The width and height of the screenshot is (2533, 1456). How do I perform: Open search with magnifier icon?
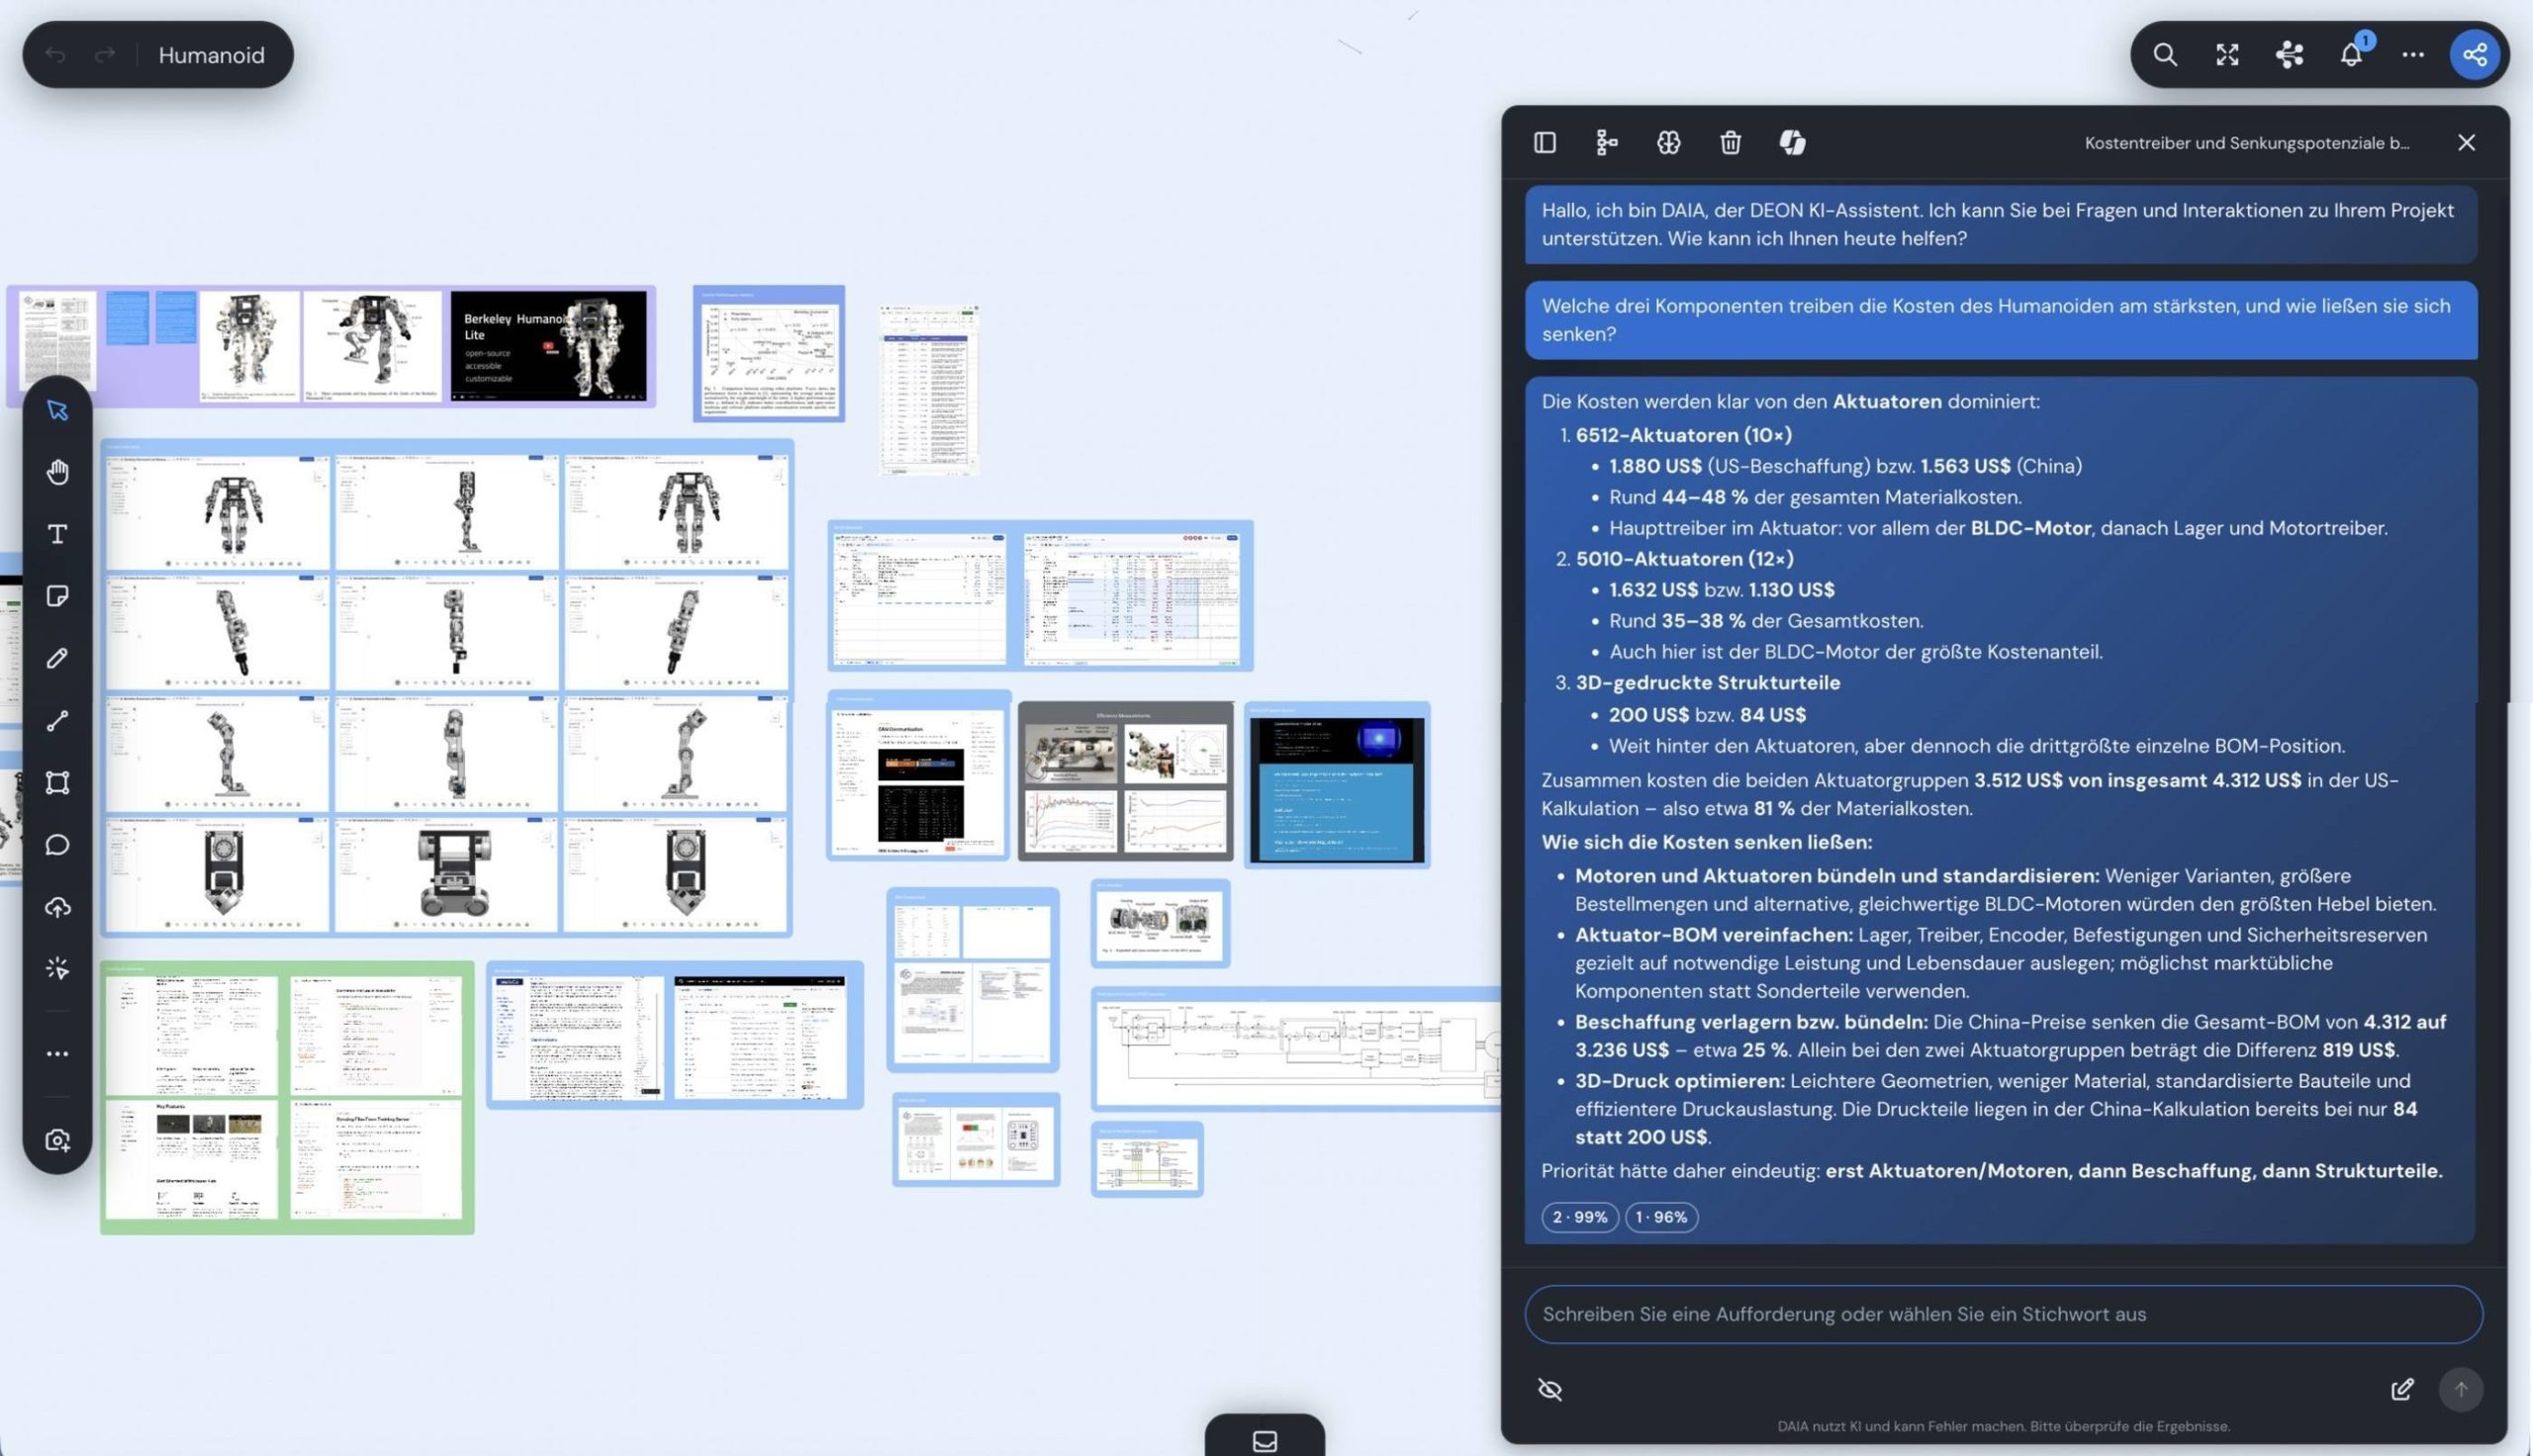2165,55
